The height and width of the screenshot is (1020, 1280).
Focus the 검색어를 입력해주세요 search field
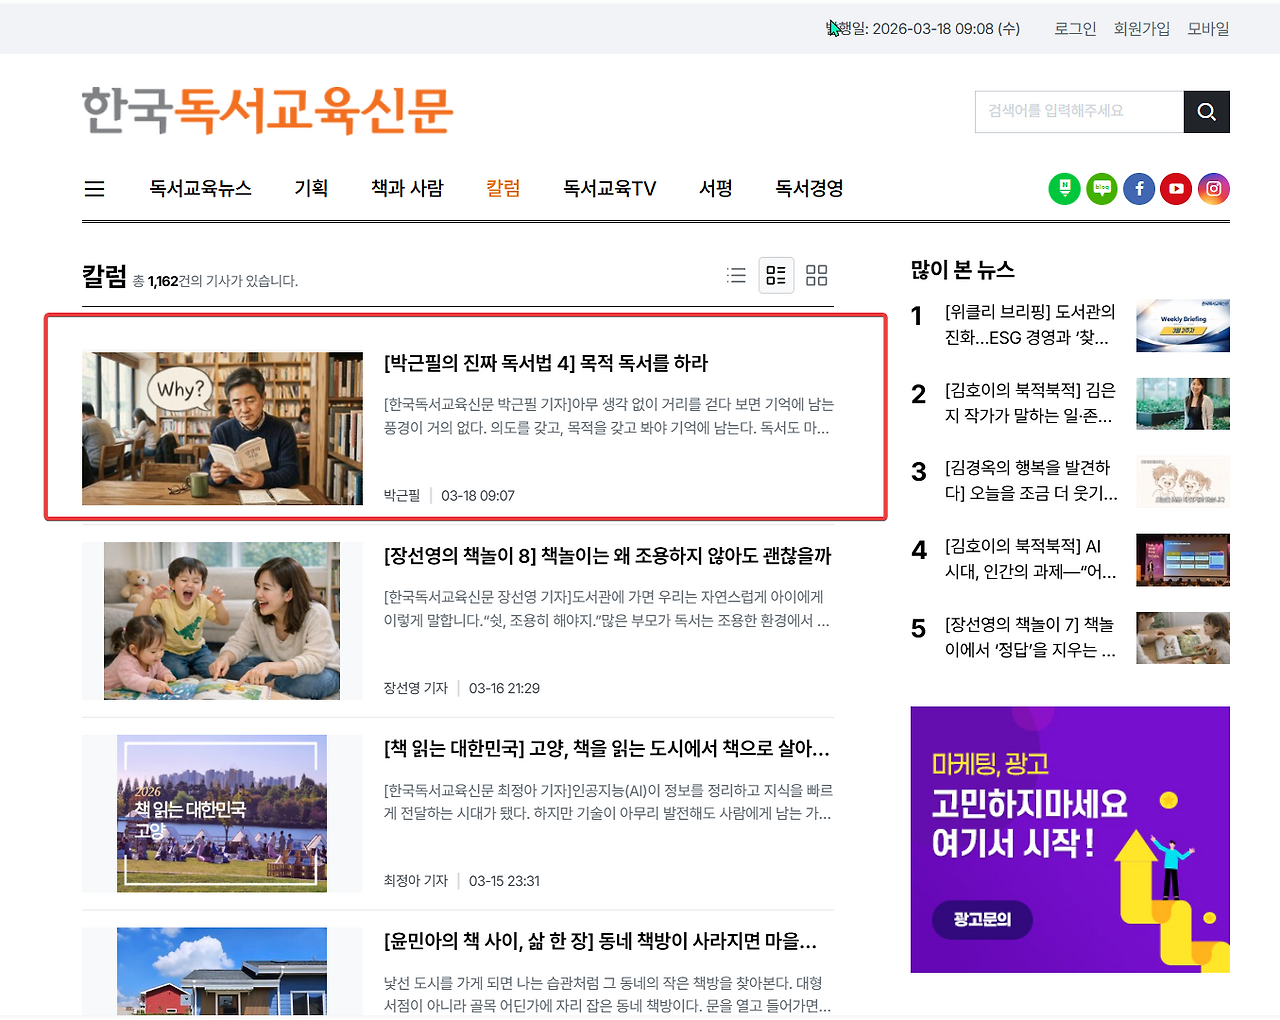[1079, 112]
